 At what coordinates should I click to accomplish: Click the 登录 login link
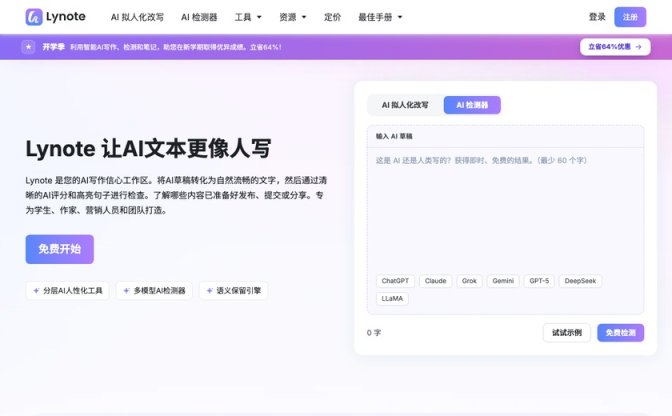point(597,17)
